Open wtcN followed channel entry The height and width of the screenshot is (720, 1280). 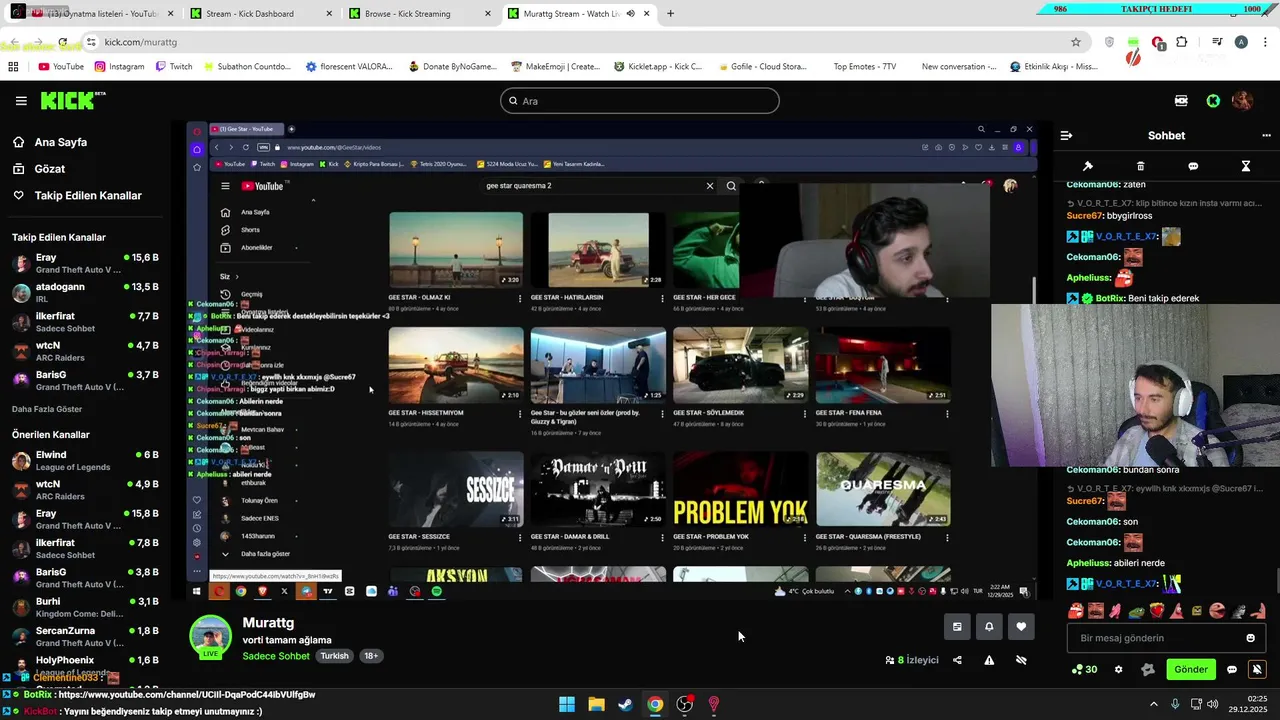point(85,351)
